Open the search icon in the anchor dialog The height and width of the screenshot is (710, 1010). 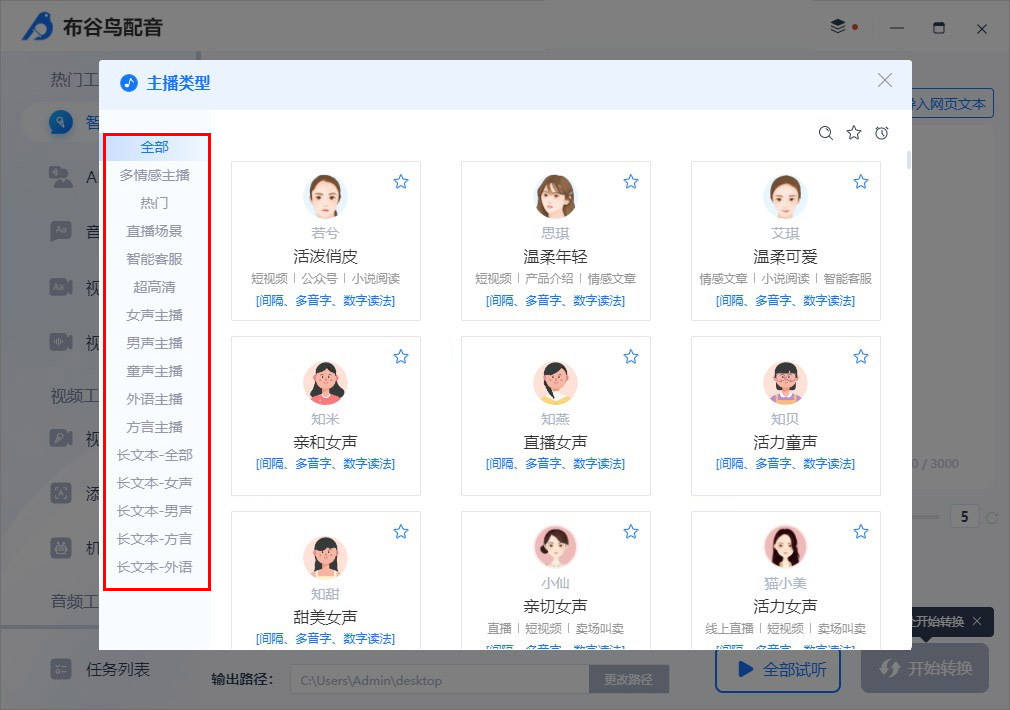point(826,132)
